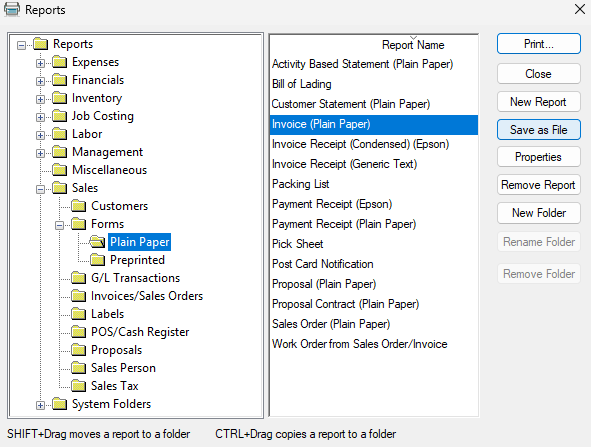Viewport: 591px width, 447px height.
Task: Select Proposal Contract (Plain Paper) report
Action: pos(345,304)
